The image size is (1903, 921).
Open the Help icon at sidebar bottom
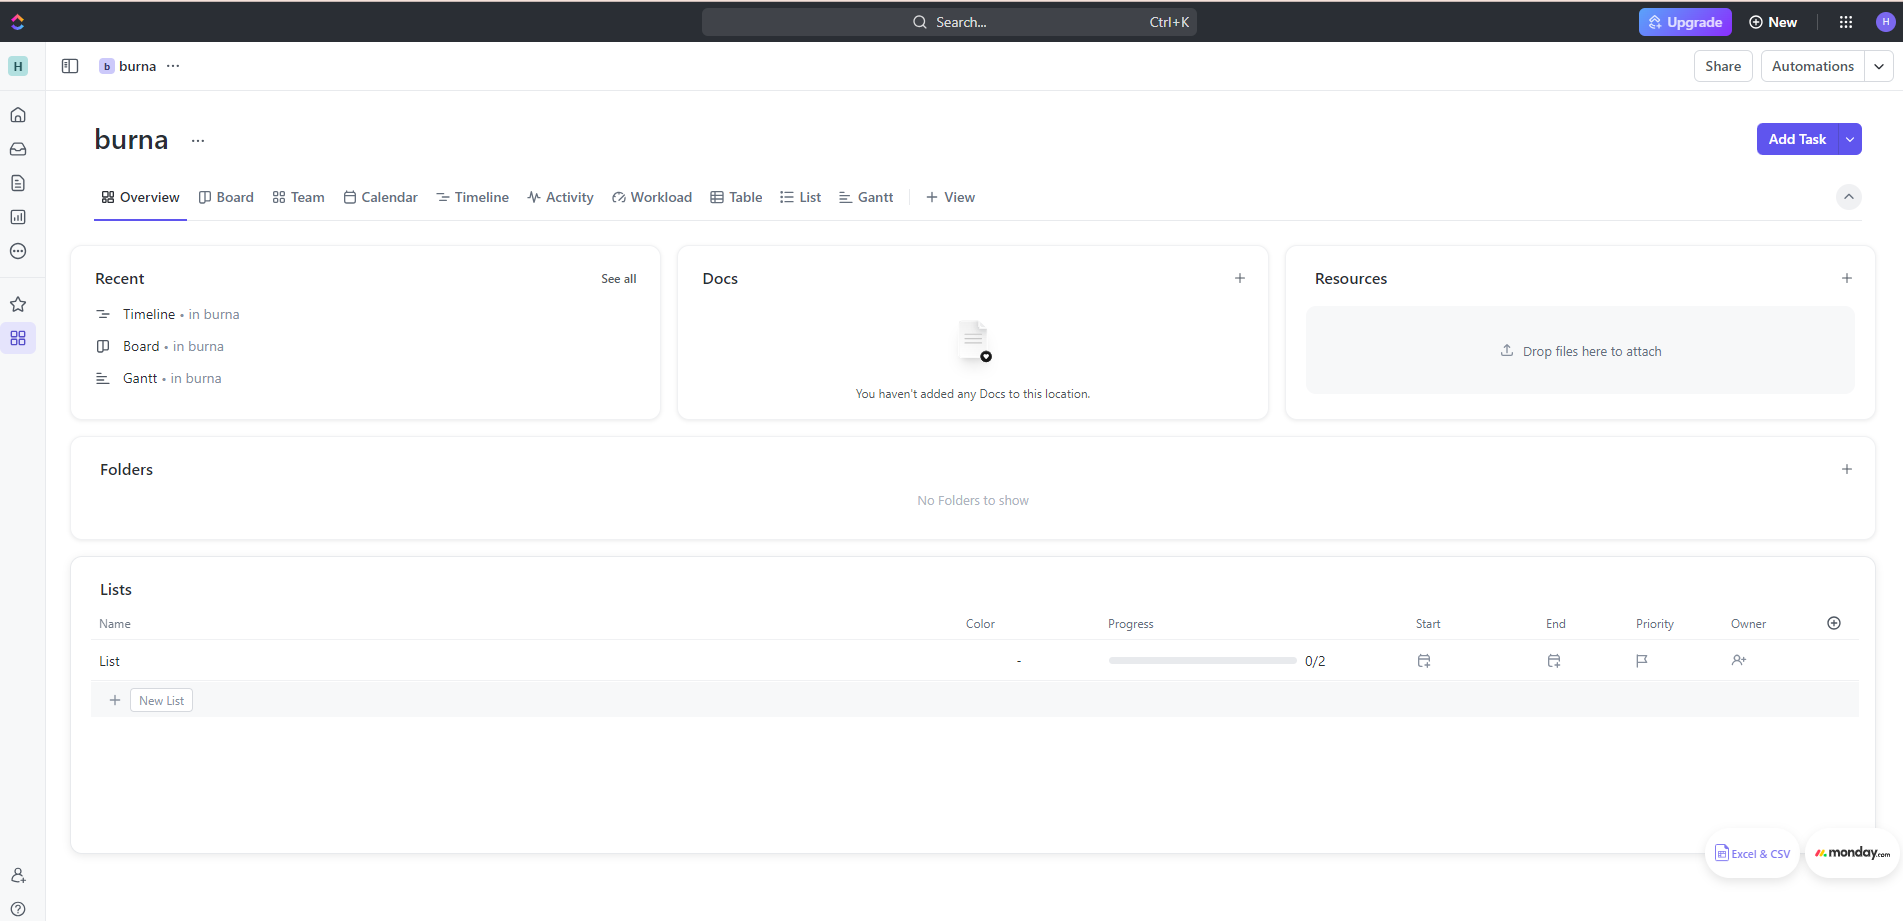tap(18, 909)
